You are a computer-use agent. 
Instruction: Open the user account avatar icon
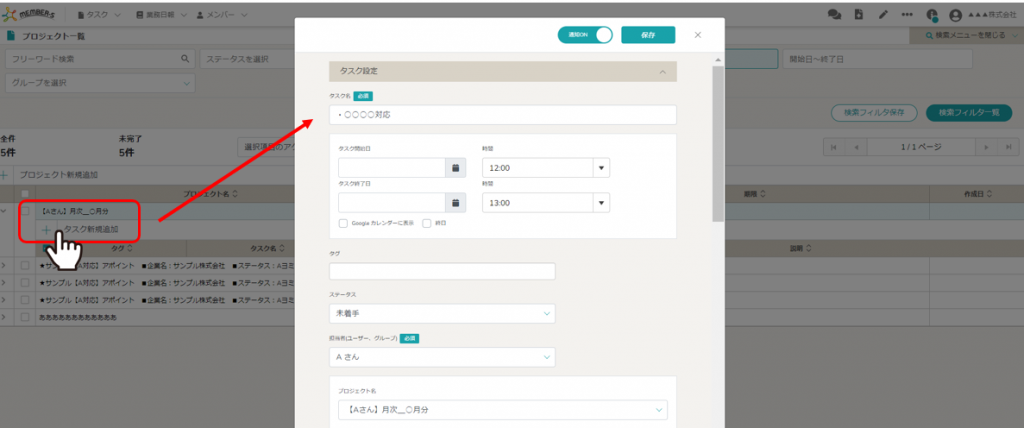[x=955, y=15]
